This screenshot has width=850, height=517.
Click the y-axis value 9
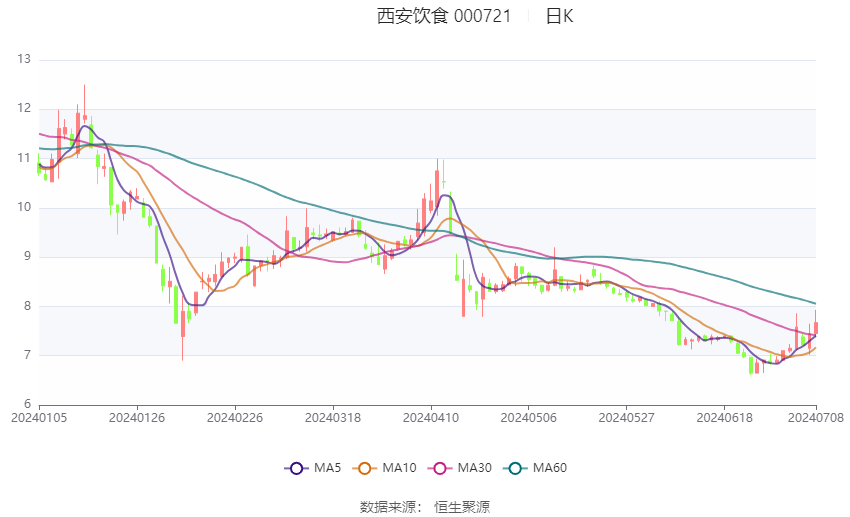click(x=27, y=256)
